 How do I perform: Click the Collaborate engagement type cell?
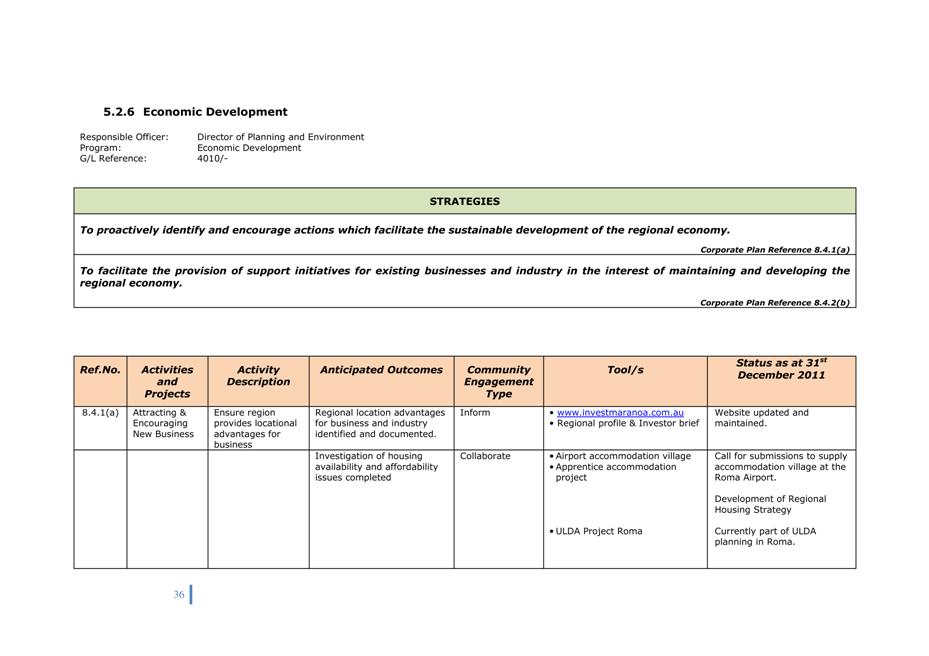(485, 456)
